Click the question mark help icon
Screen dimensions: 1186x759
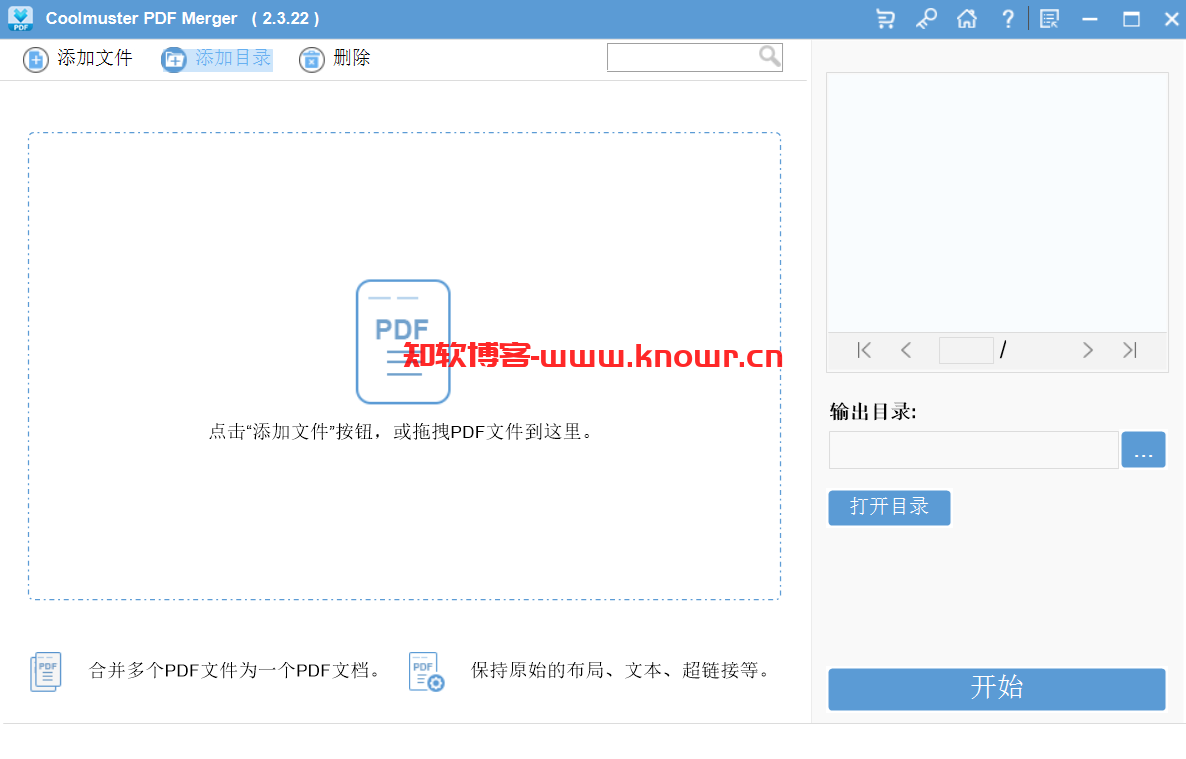[1007, 18]
